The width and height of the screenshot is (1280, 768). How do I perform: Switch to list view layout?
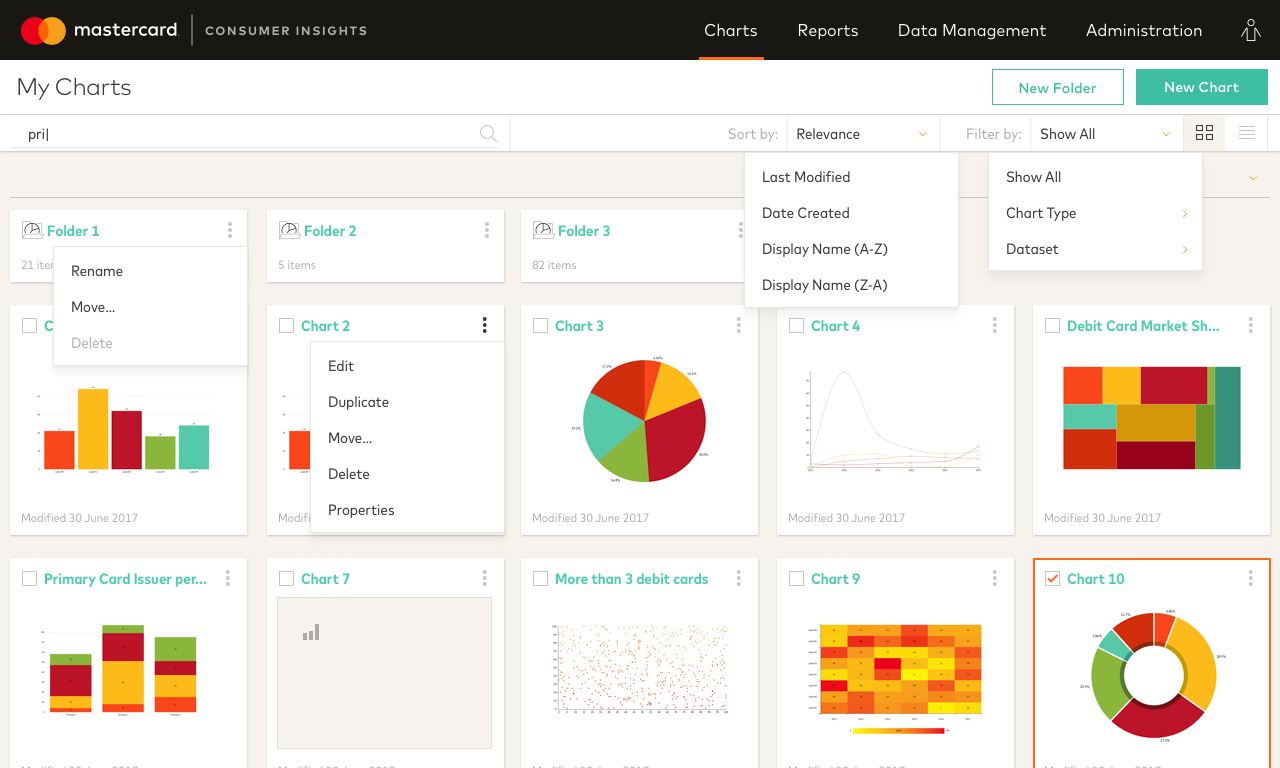pos(1246,132)
